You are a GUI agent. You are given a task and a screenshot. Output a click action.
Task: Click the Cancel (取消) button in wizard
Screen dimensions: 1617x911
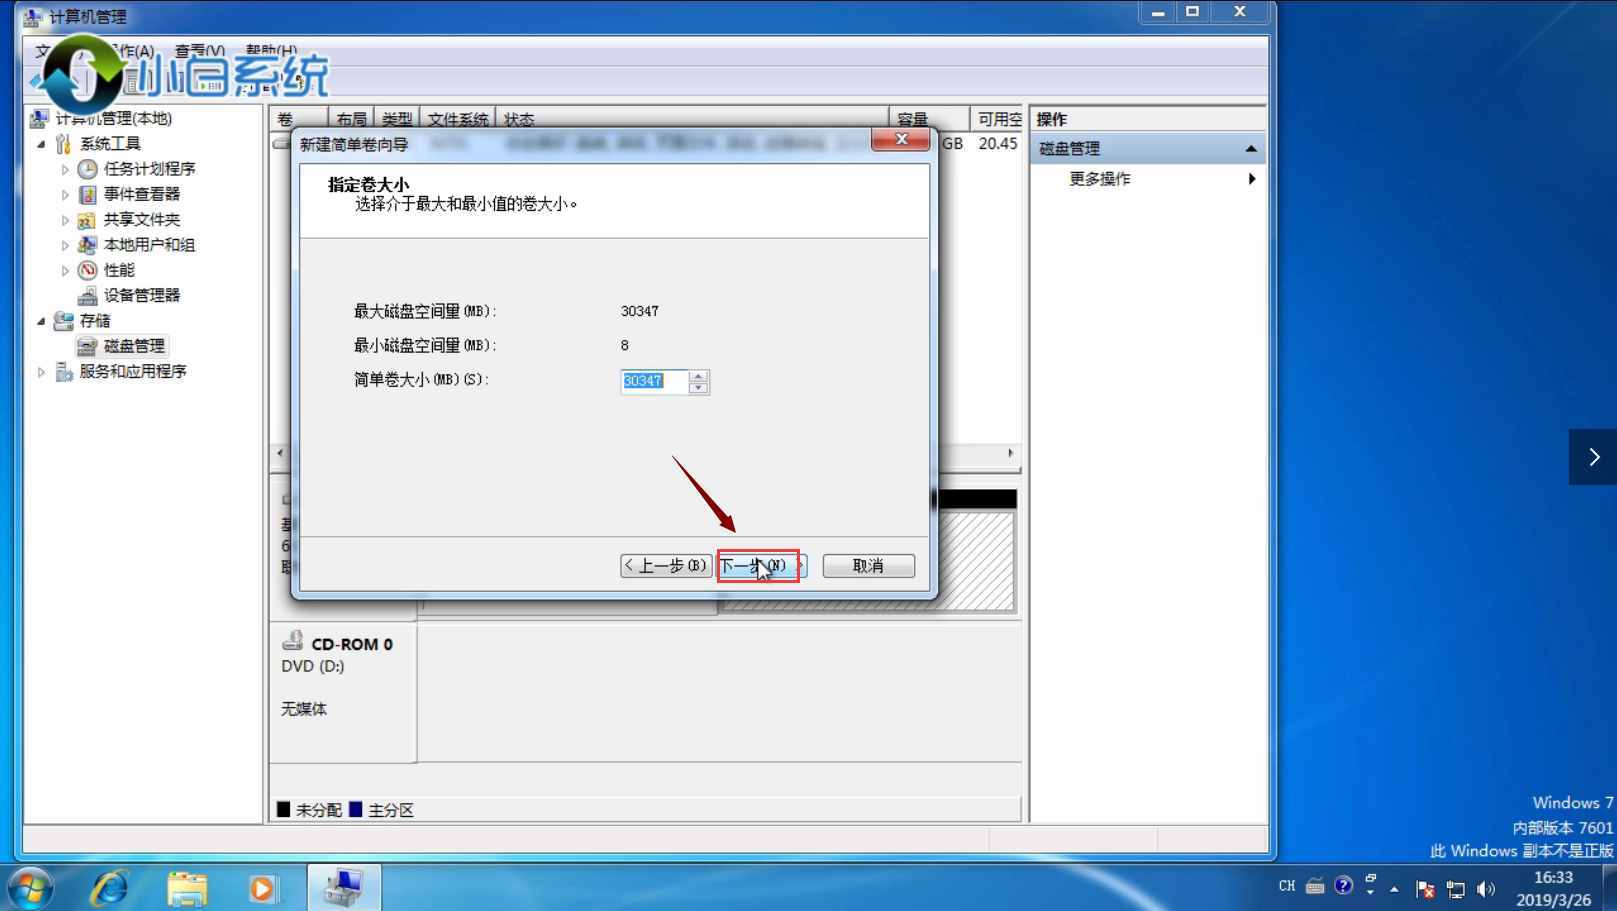tap(868, 566)
